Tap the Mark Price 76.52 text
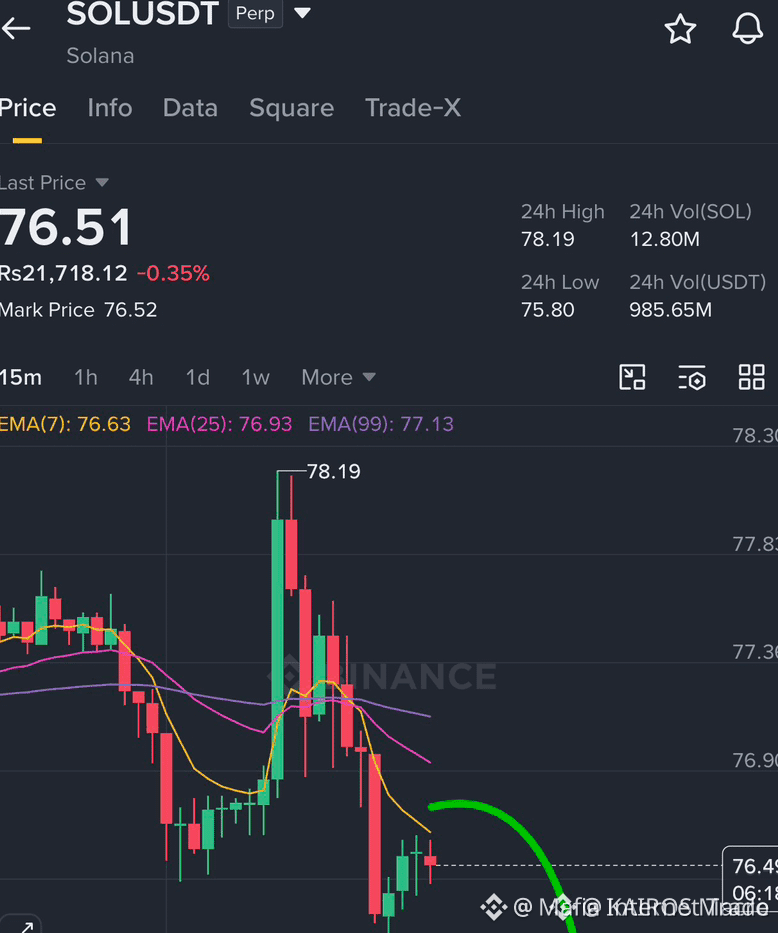Viewport: 778px width, 933px height. coord(79,310)
